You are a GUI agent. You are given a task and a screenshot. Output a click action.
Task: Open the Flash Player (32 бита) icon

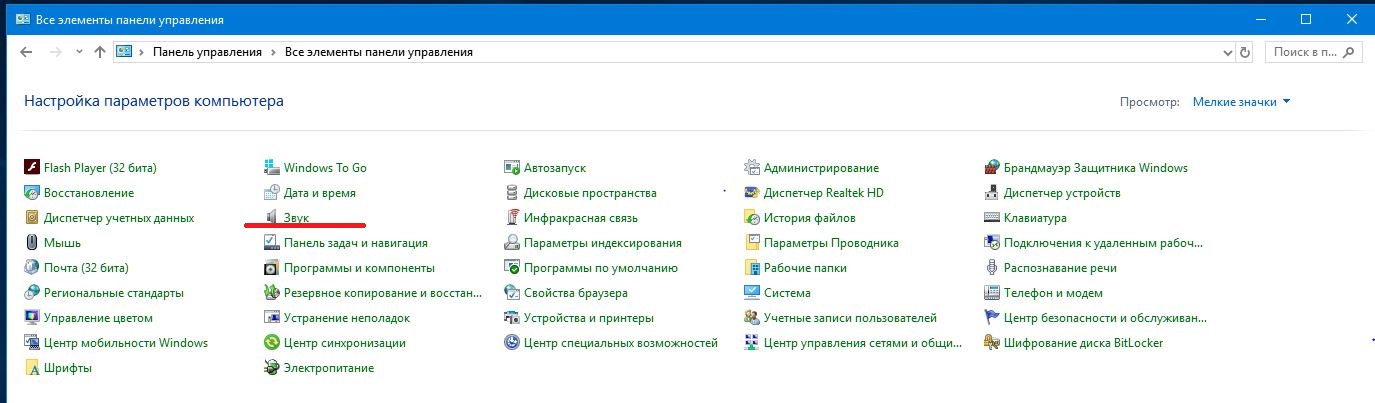[32, 168]
